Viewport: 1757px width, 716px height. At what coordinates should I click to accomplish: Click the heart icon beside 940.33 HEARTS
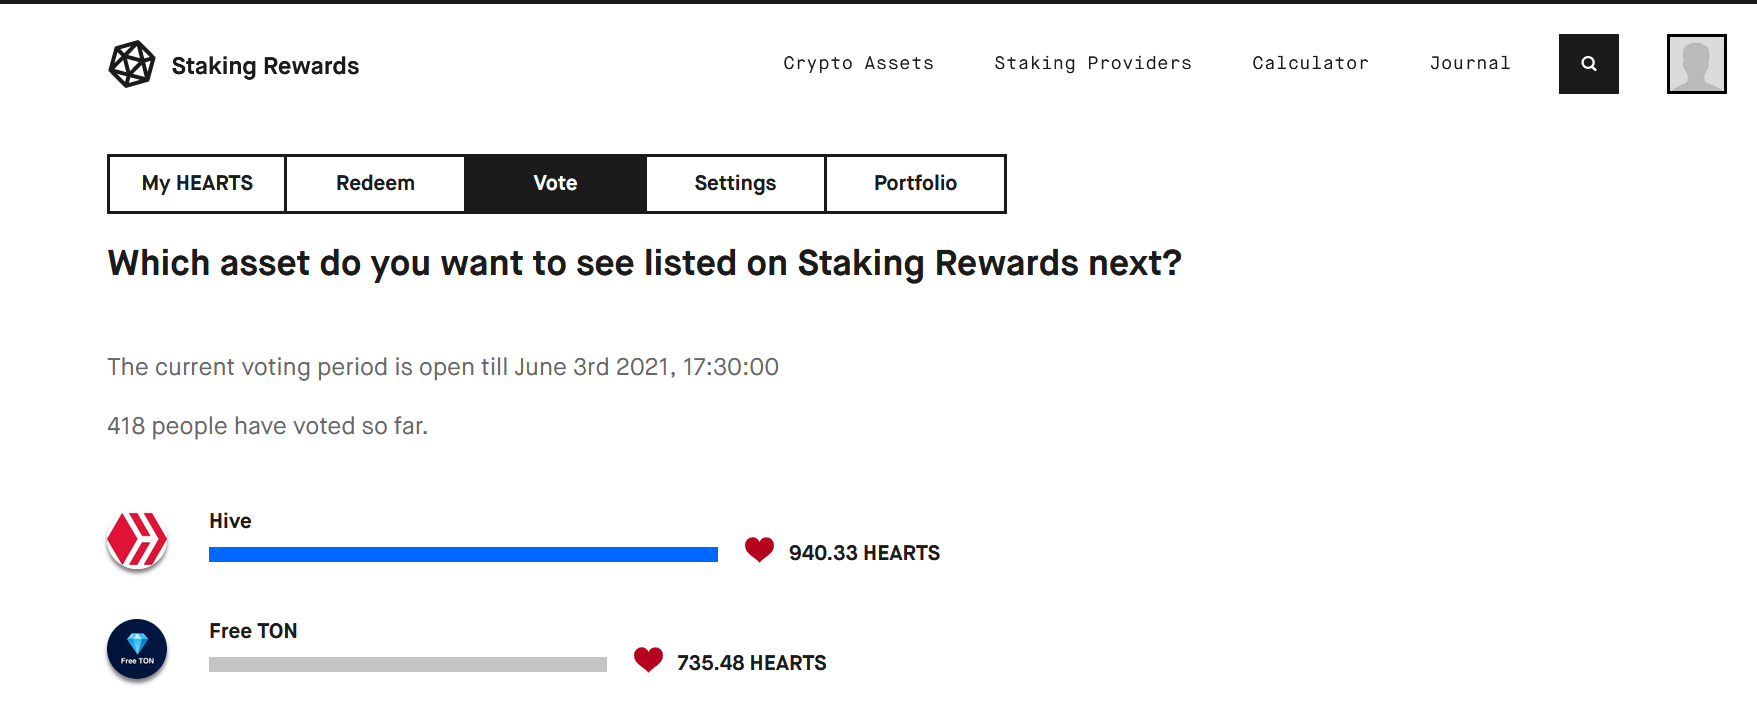pyautogui.click(x=760, y=550)
